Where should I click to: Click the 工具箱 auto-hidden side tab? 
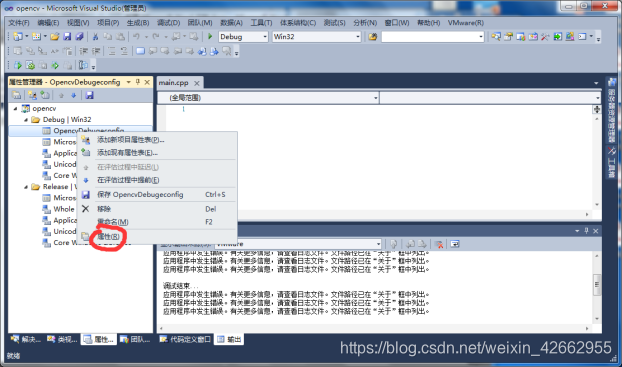tap(611, 163)
